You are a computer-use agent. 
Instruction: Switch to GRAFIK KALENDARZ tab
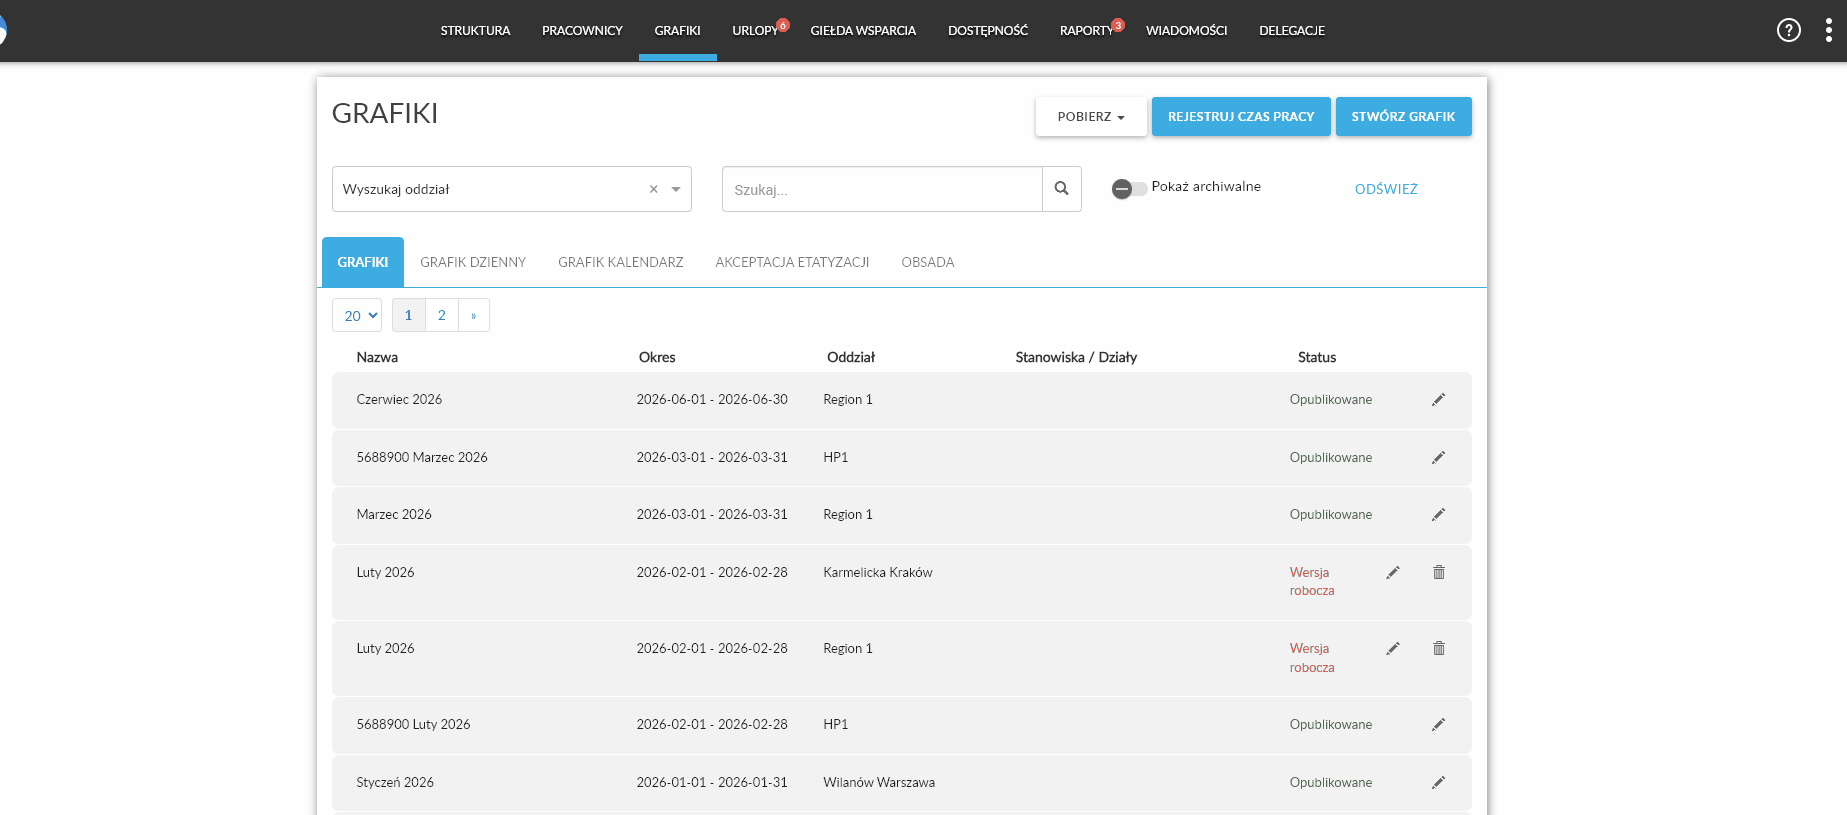click(x=621, y=262)
